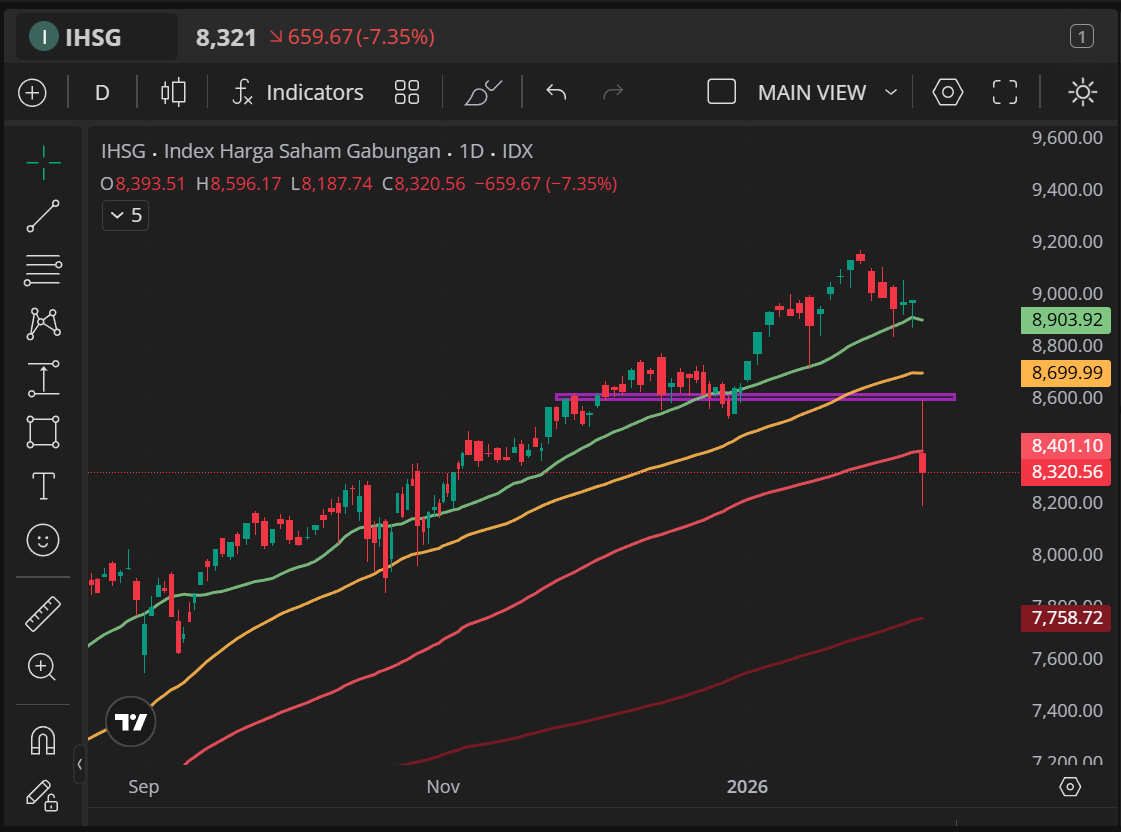Pick the Text annotation tool
The image size is (1121, 832).
pyautogui.click(x=43, y=487)
